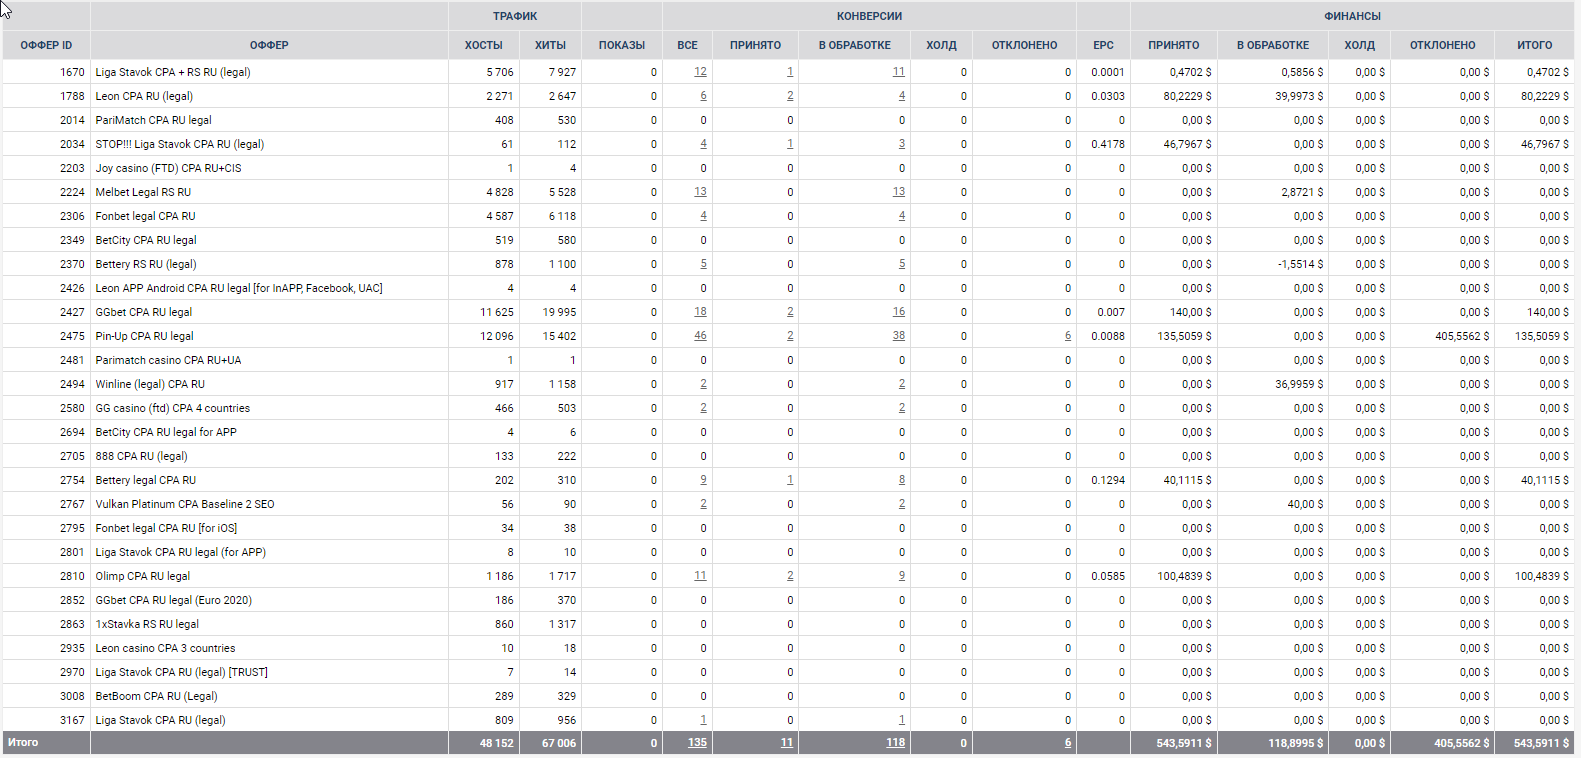This screenshot has height=758, width=1581.
Task: Click the ФИНАНСЫ group header
Action: [x=1352, y=16]
